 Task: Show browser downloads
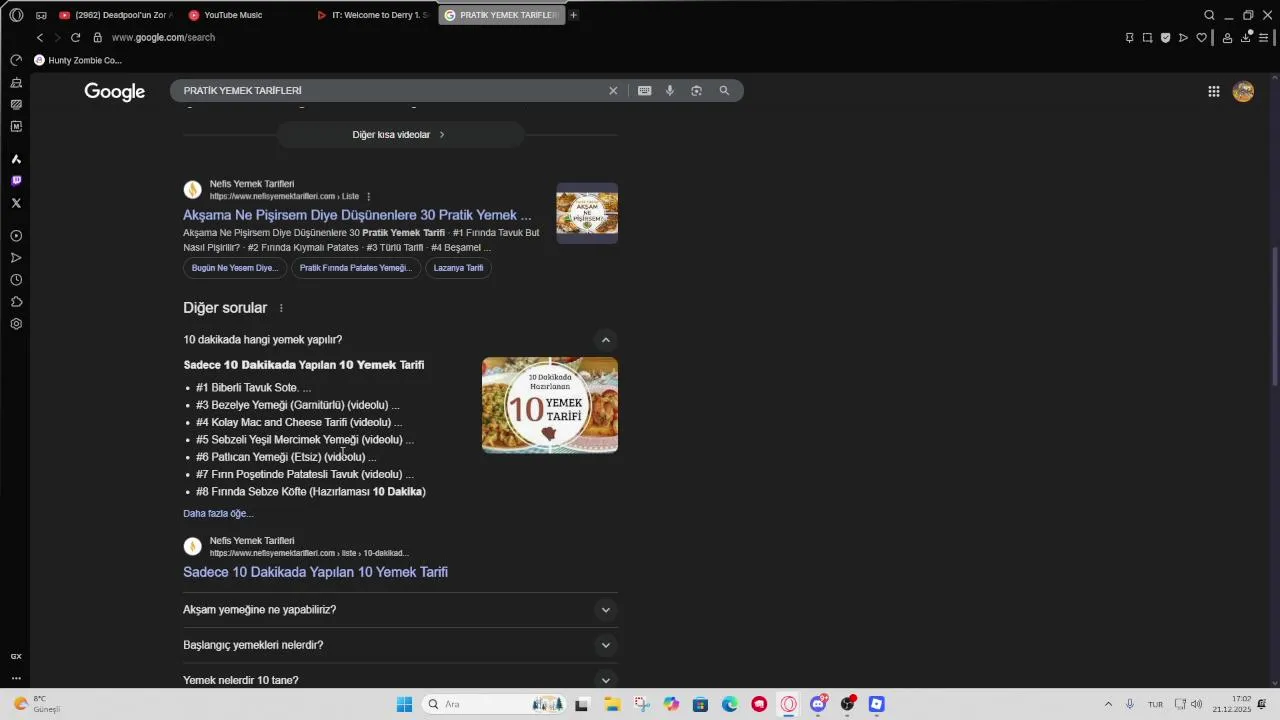click(x=1245, y=38)
